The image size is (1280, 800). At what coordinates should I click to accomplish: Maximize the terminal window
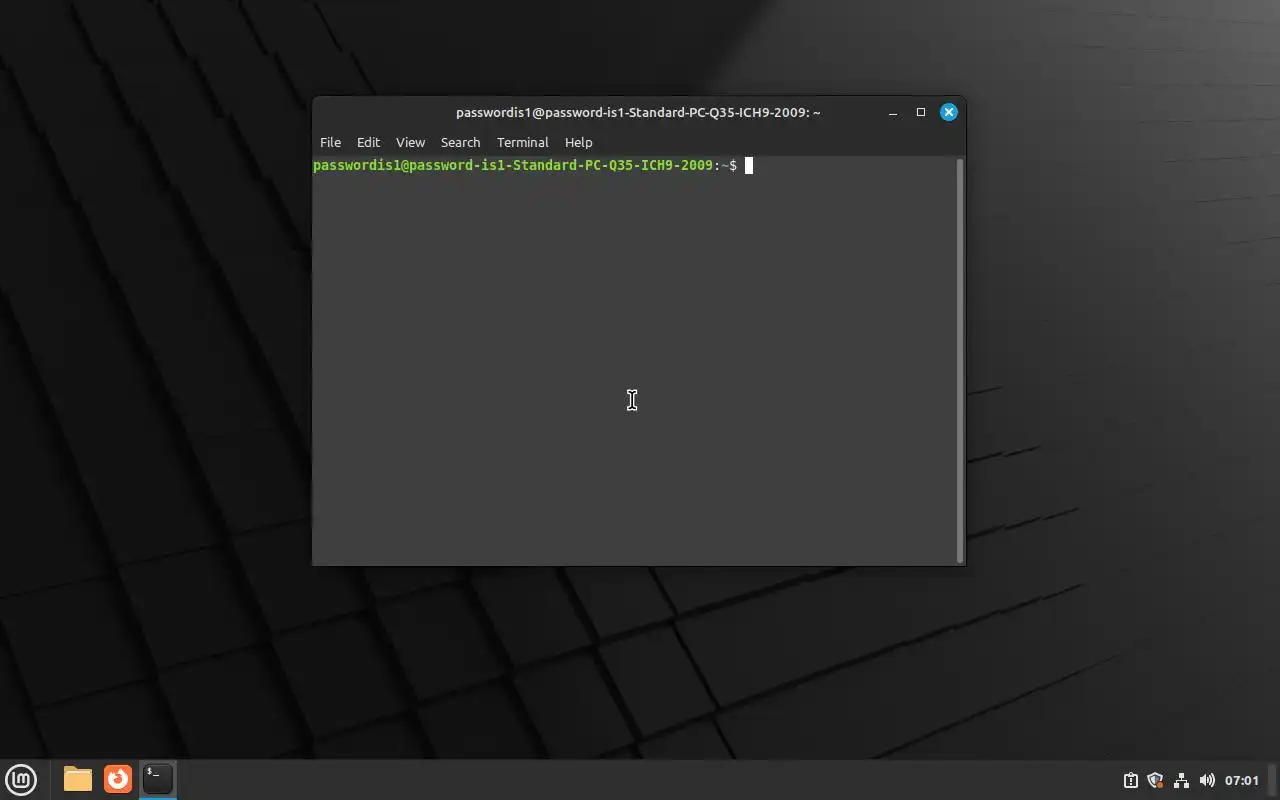coord(921,112)
